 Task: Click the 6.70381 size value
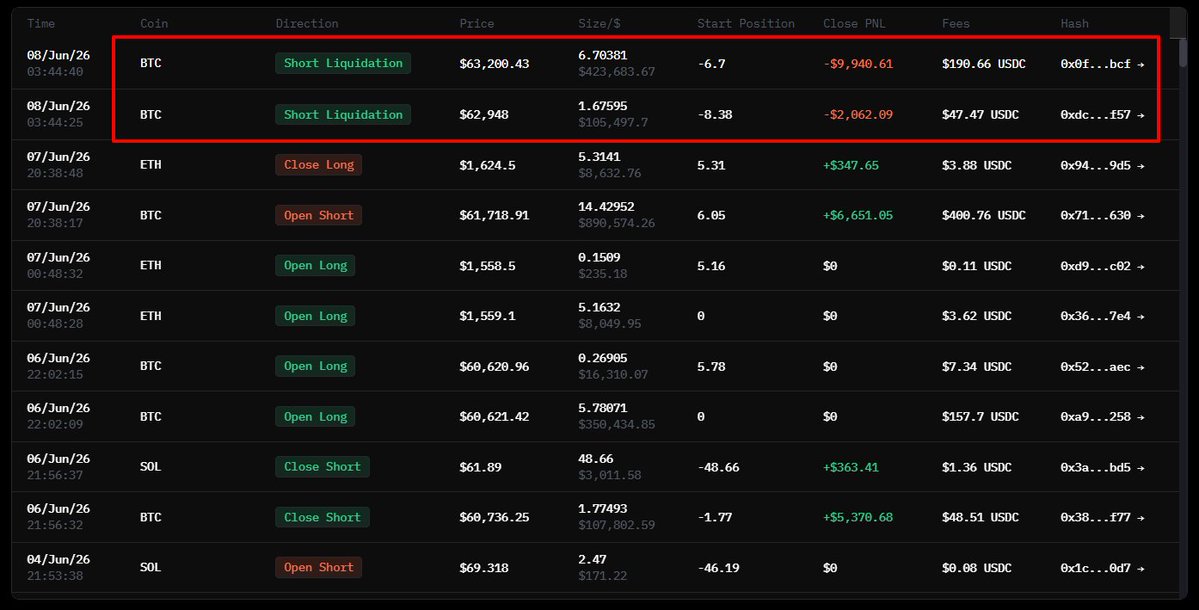(x=603, y=56)
